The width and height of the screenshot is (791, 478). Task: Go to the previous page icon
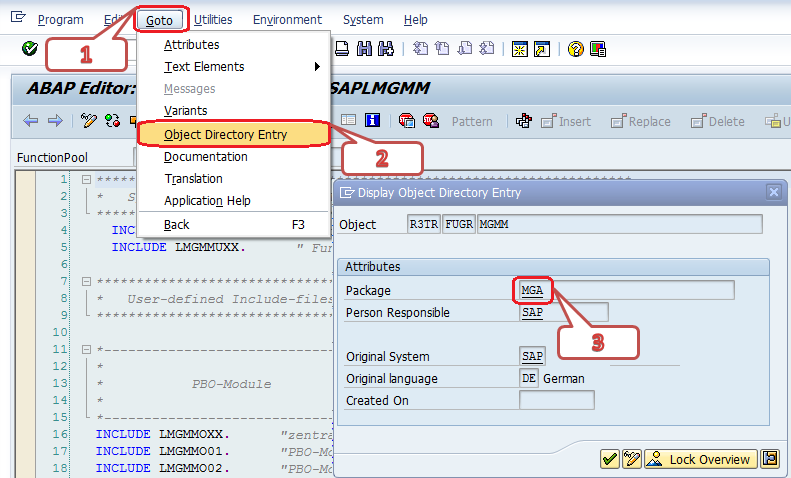point(442,49)
